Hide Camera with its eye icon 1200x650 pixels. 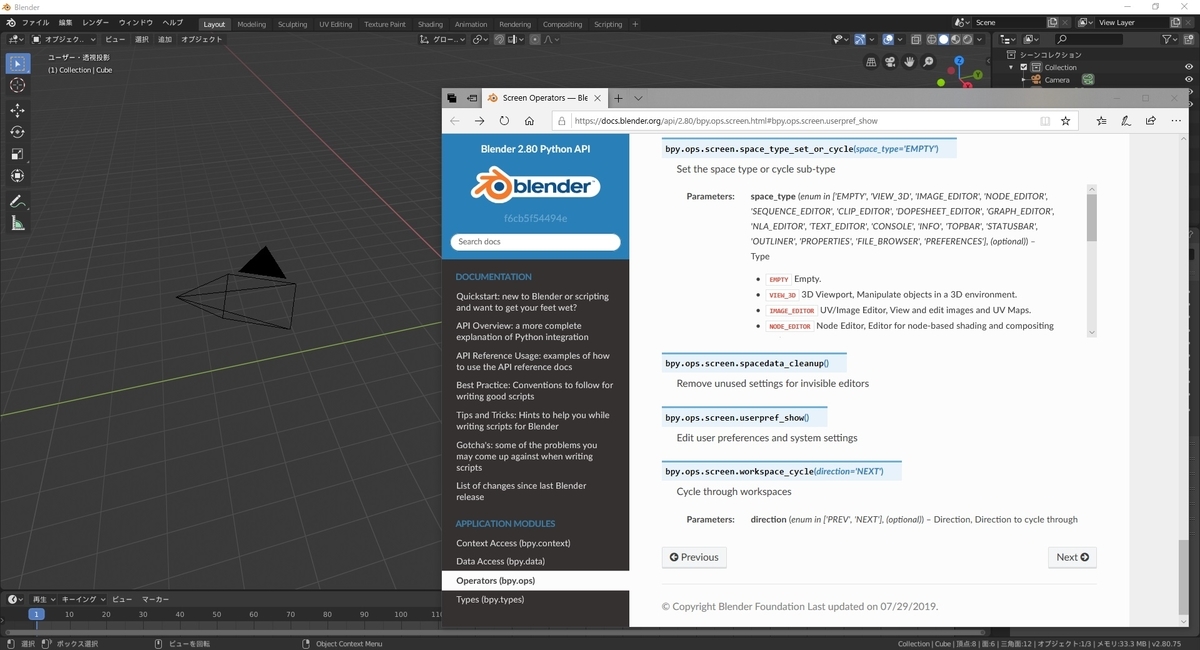click(1189, 80)
